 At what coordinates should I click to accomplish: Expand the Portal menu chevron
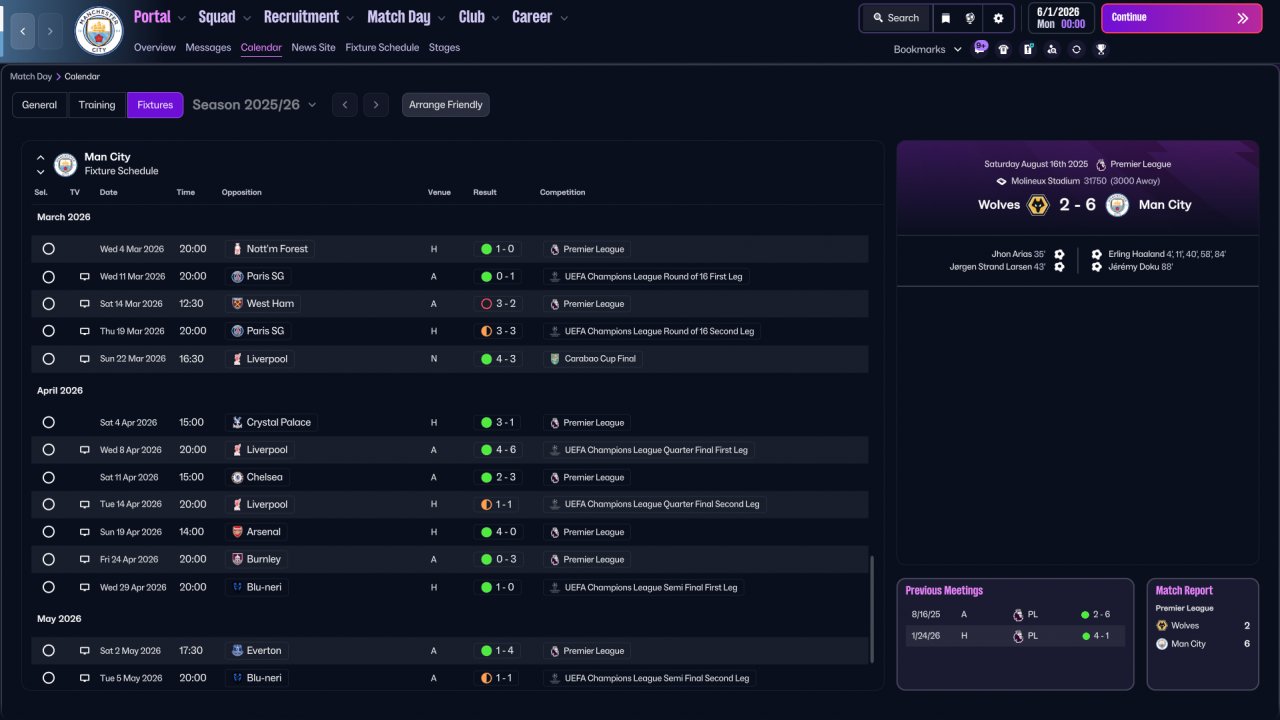181,18
